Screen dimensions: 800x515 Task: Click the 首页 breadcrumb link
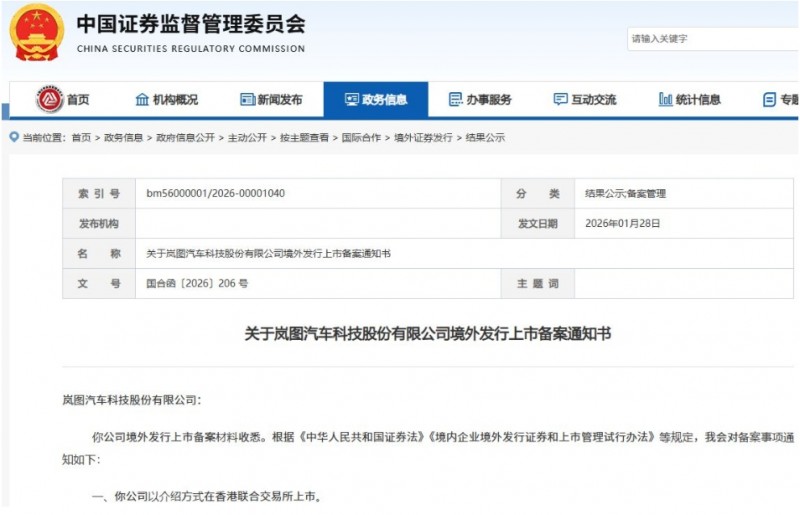[x=81, y=137]
